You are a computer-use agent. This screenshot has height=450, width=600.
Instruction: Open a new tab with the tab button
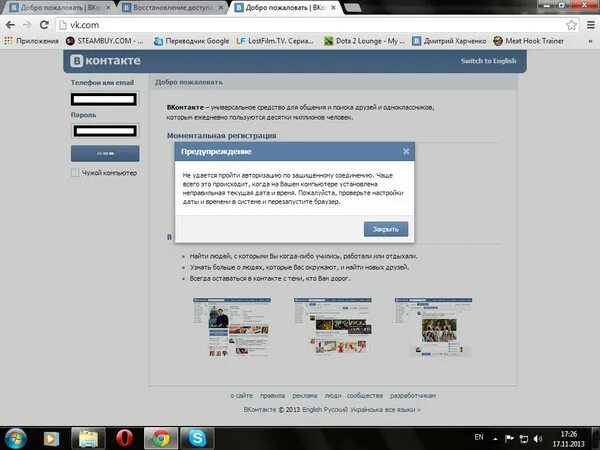point(352,8)
